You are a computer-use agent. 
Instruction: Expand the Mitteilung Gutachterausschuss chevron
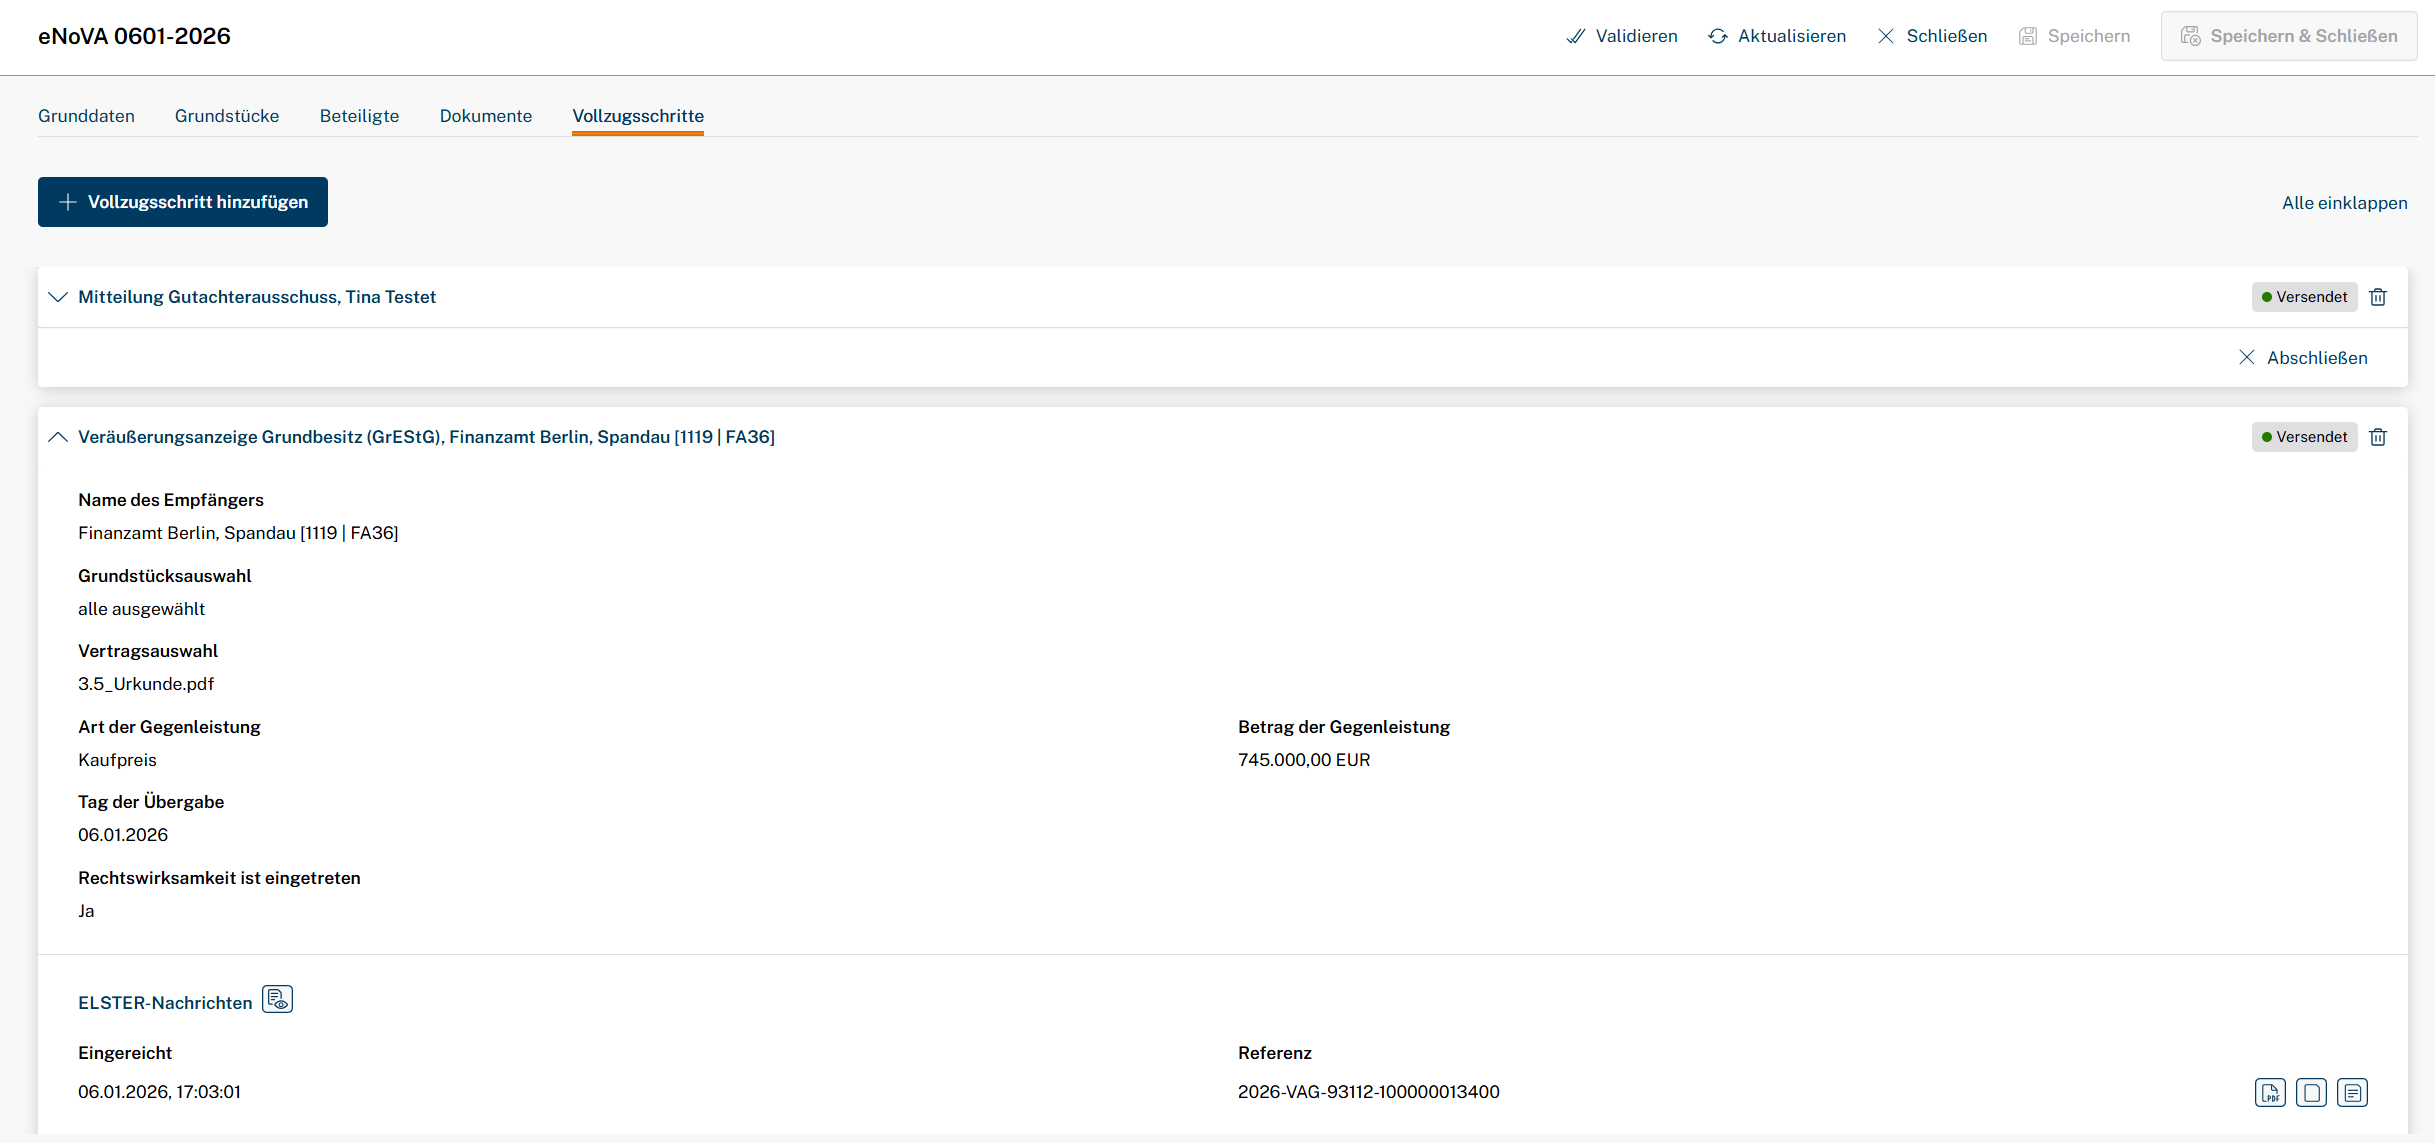point(58,297)
